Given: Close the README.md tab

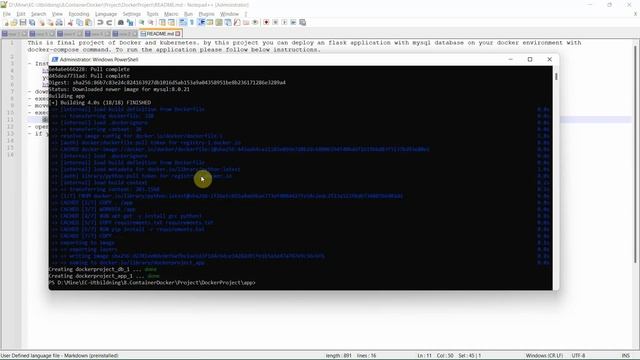Looking at the screenshot, I should point(178,33).
